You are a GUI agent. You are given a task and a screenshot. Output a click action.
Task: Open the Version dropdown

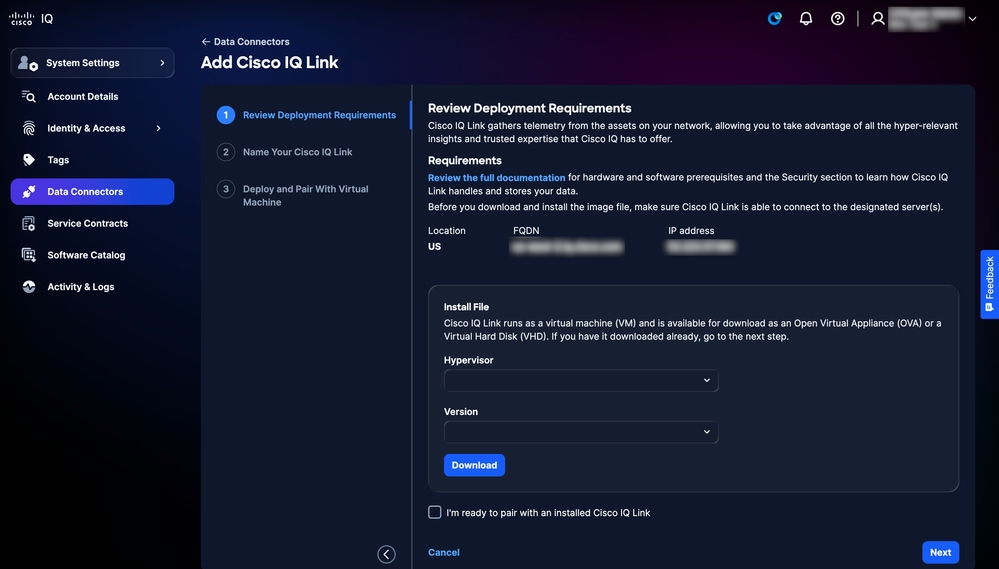pos(581,432)
